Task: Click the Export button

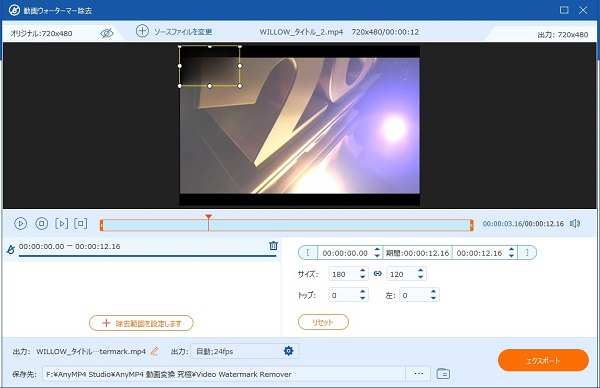Action: click(543, 360)
